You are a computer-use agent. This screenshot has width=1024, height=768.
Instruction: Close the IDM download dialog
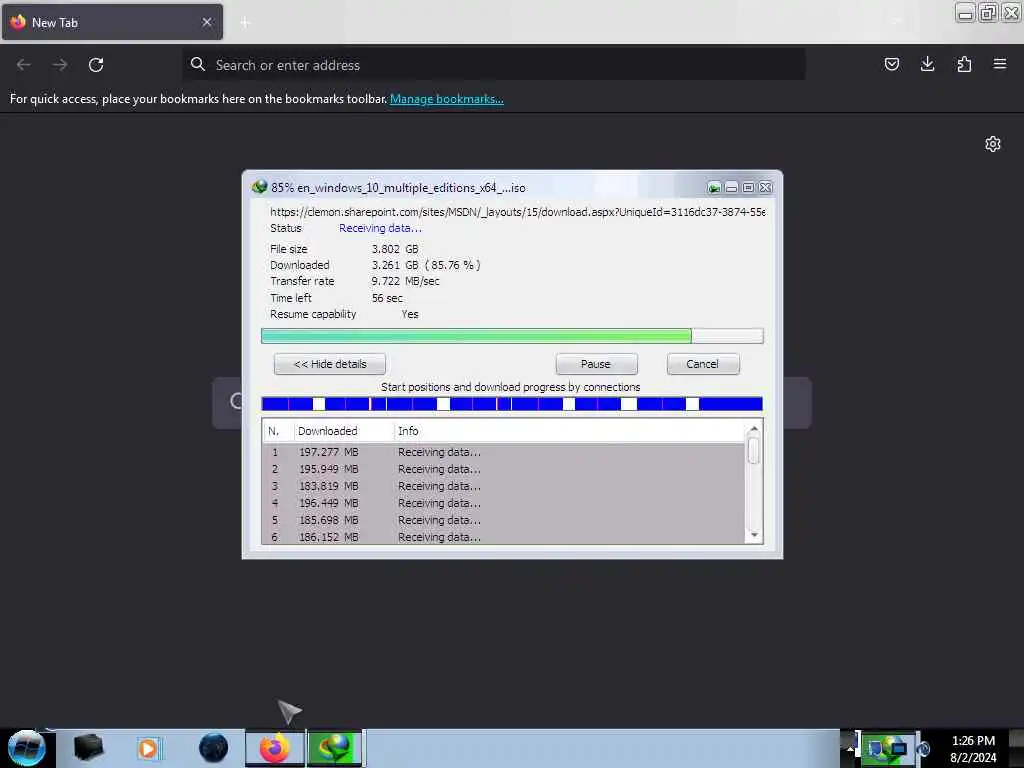click(765, 188)
